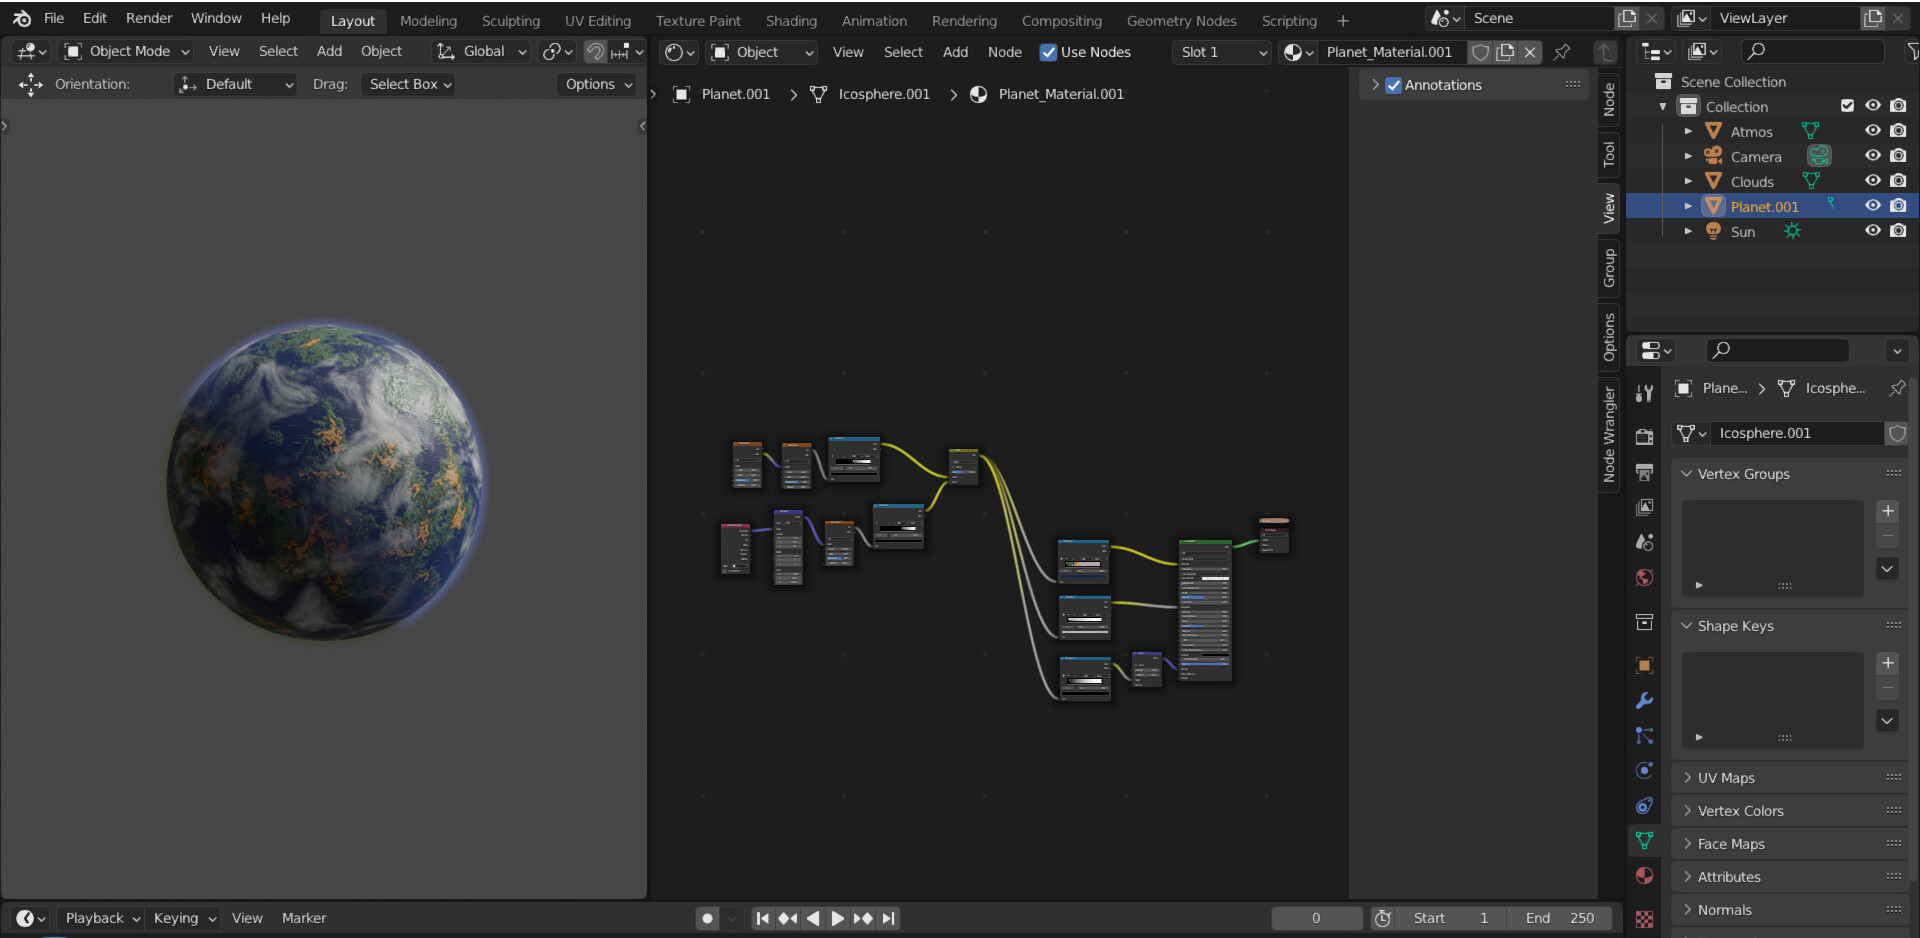Disable the Use Nodes checkbox
Image resolution: width=1920 pixels, height=938 pixels.
click(x=1048, y=52)
